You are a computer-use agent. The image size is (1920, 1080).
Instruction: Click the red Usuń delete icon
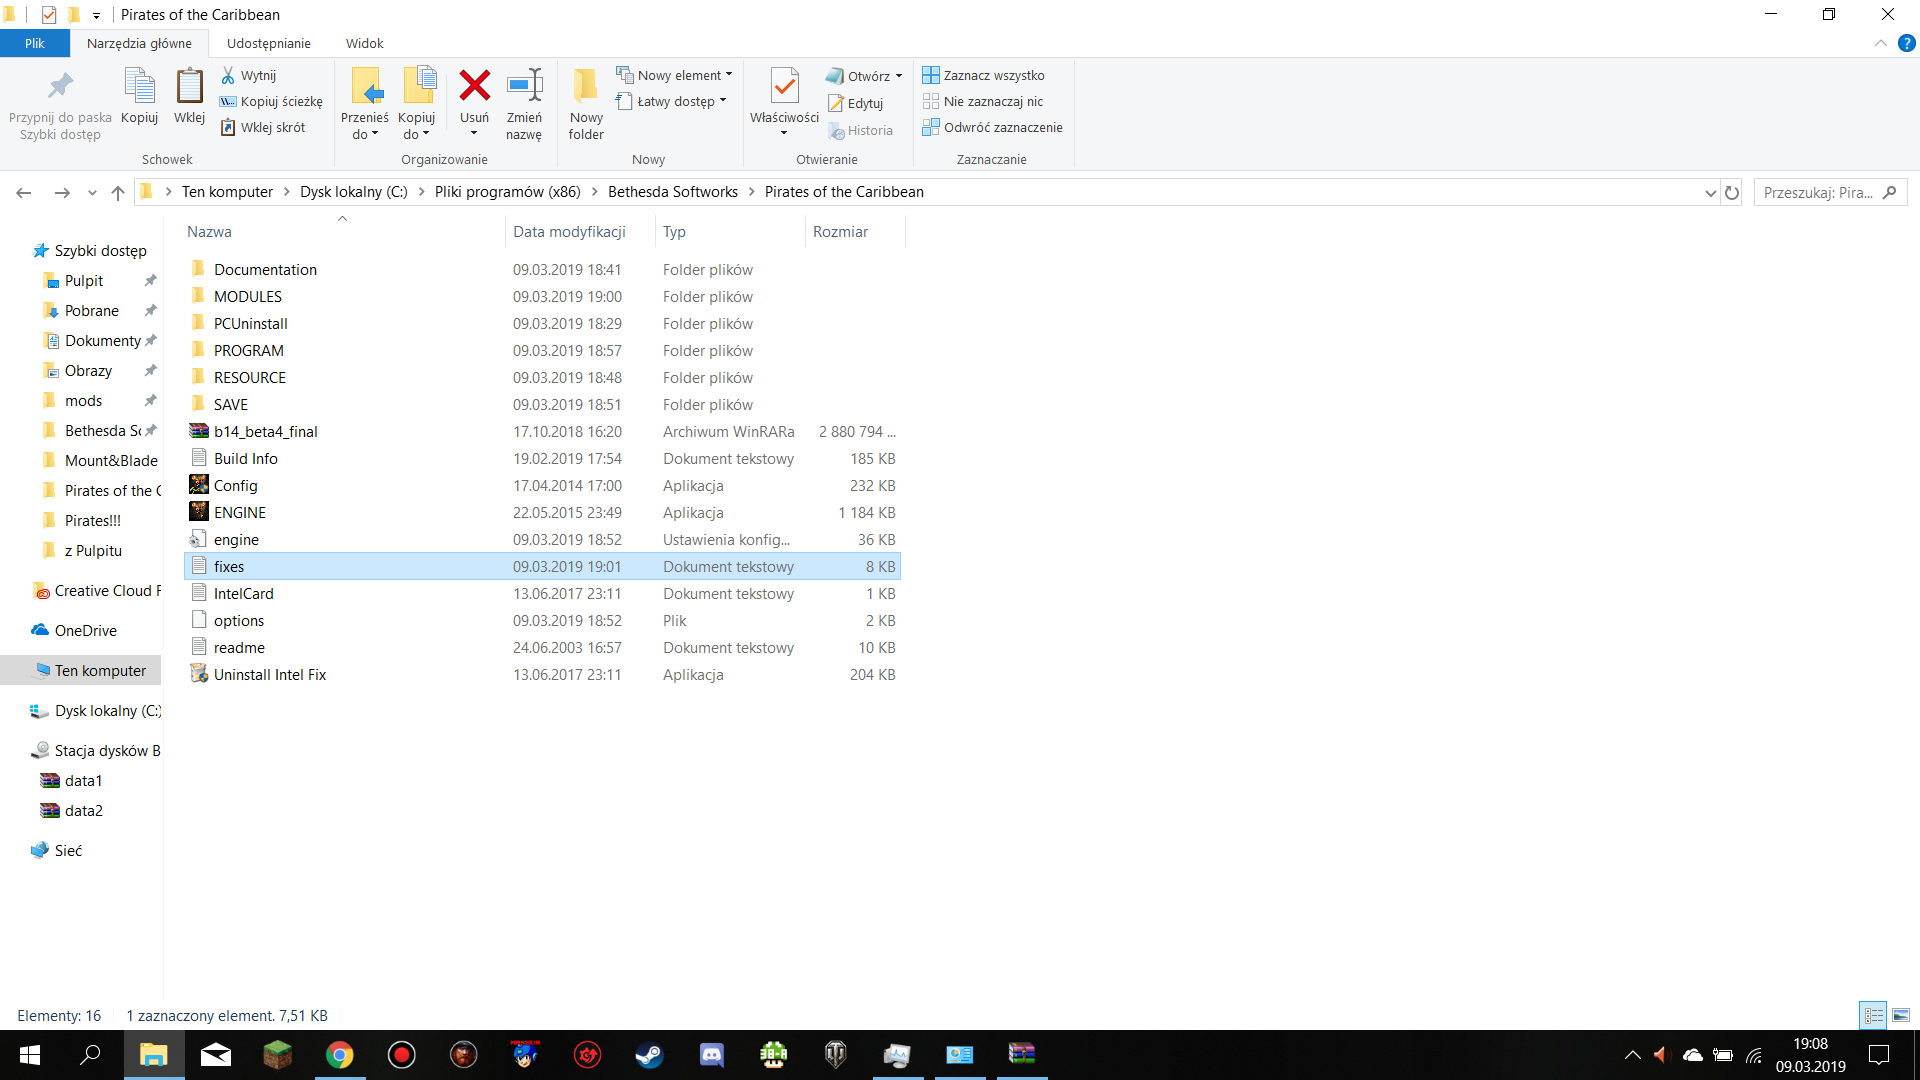[x=474, y=86]
